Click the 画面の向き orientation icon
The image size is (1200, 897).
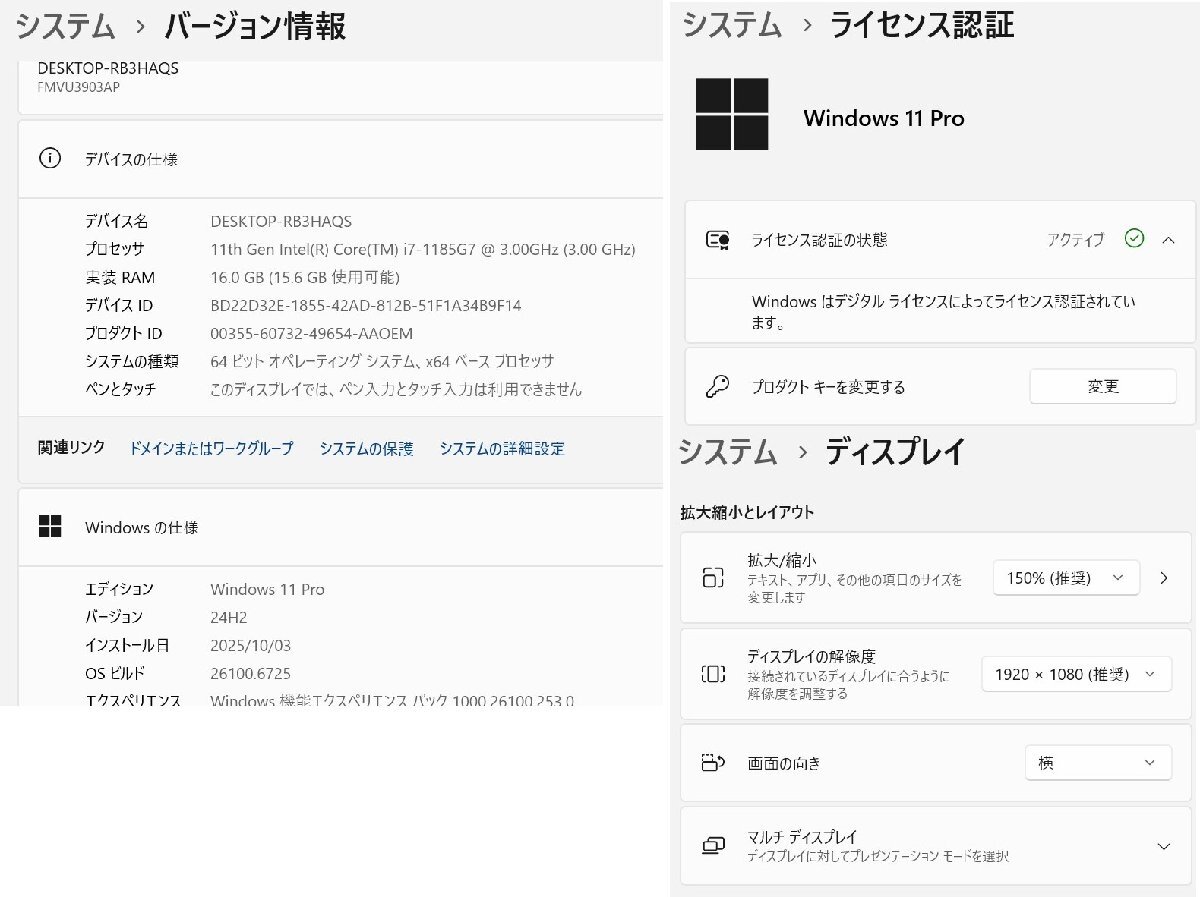tap(713, 762)
